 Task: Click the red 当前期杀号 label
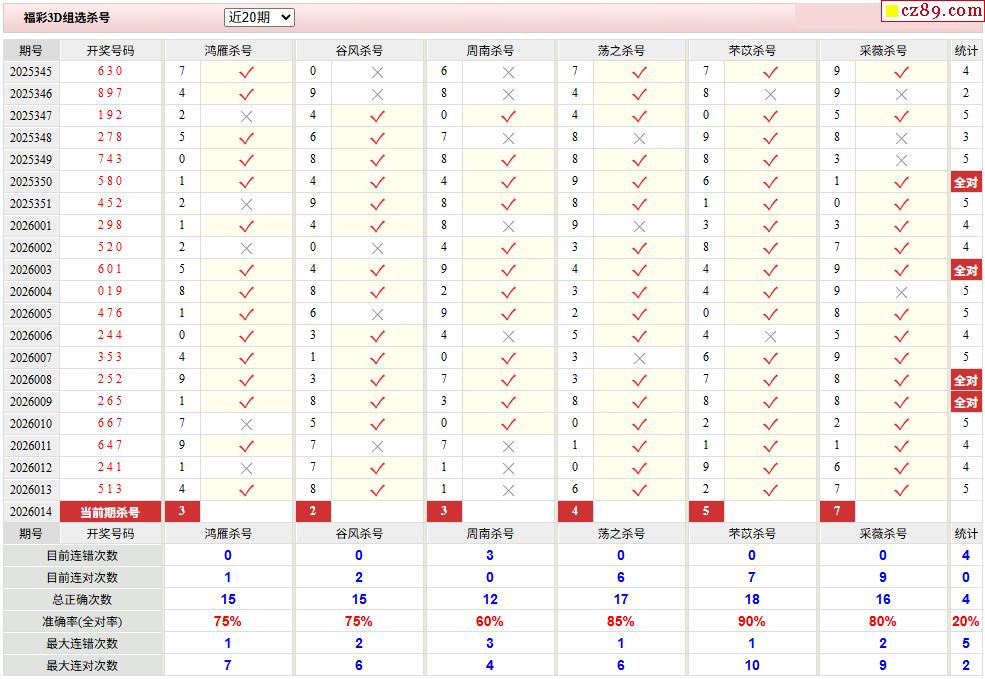tap(110, 512)
